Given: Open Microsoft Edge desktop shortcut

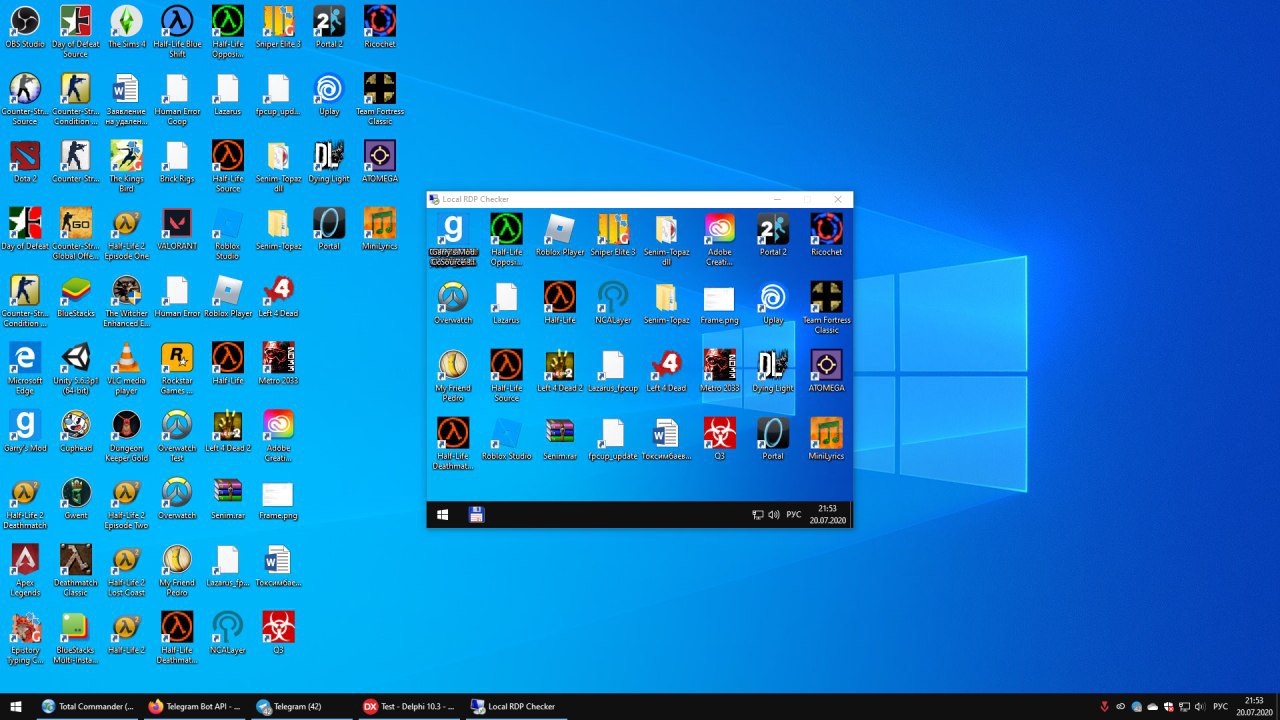Looking at the screenshot, I should (x=25, y=368).
